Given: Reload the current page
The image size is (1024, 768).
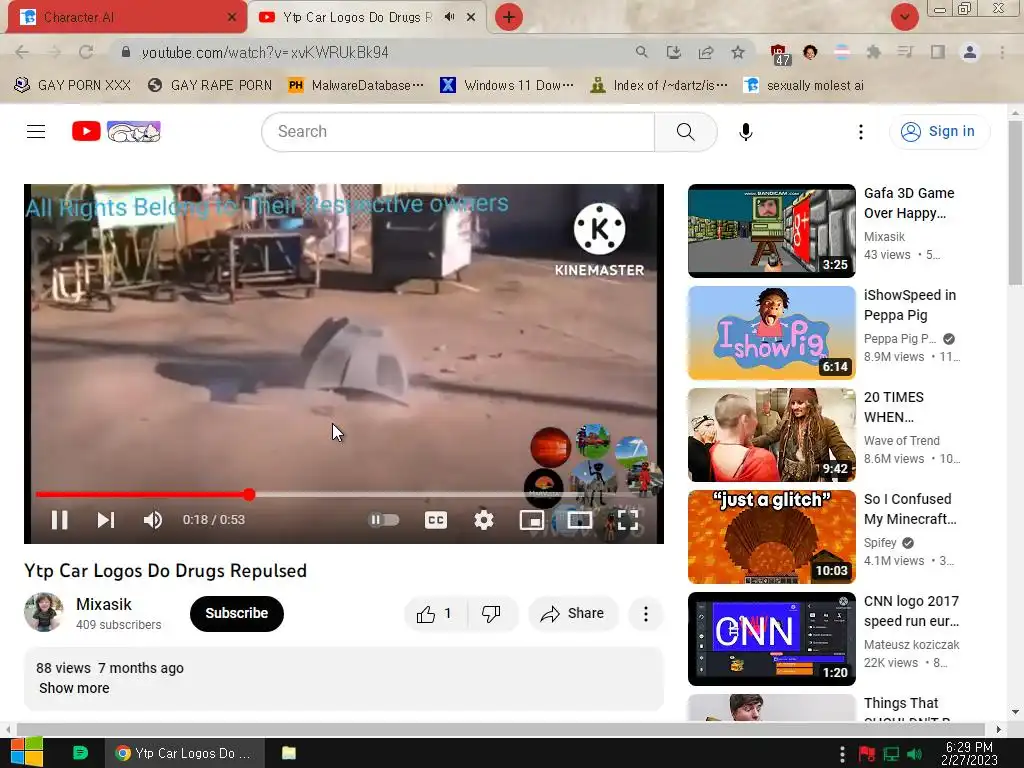Looking at the screenshot, I should (86, 52).
